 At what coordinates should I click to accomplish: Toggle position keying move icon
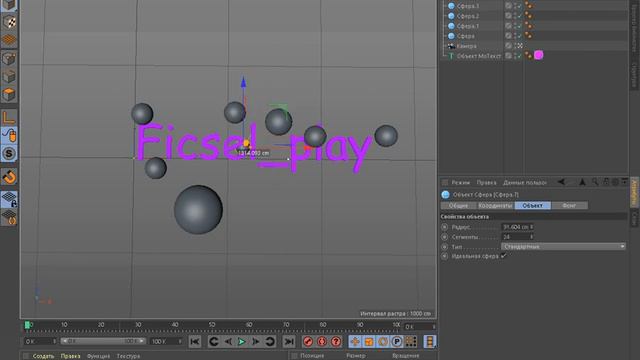pyautogui.click(x=355, y=342)
